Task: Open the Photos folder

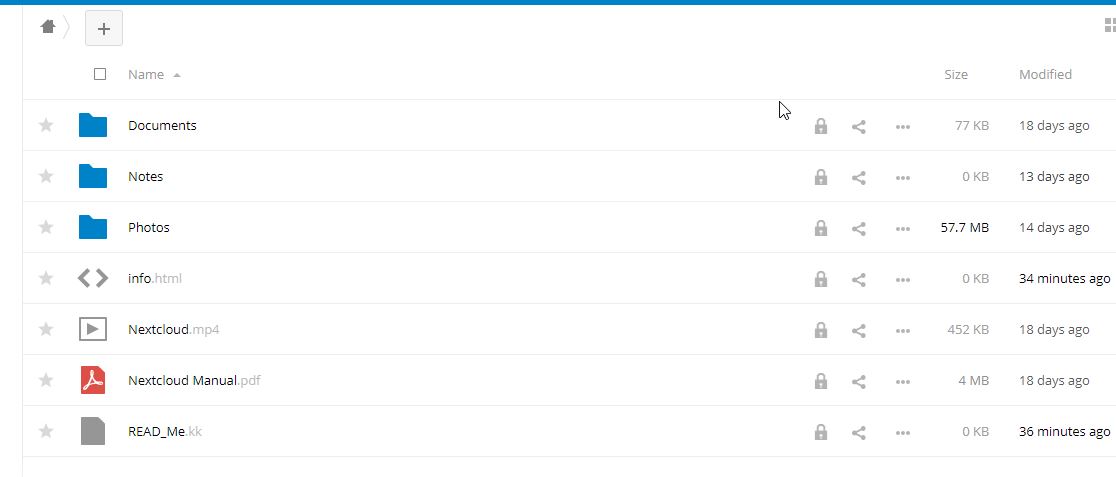Action: coord(149,228)
